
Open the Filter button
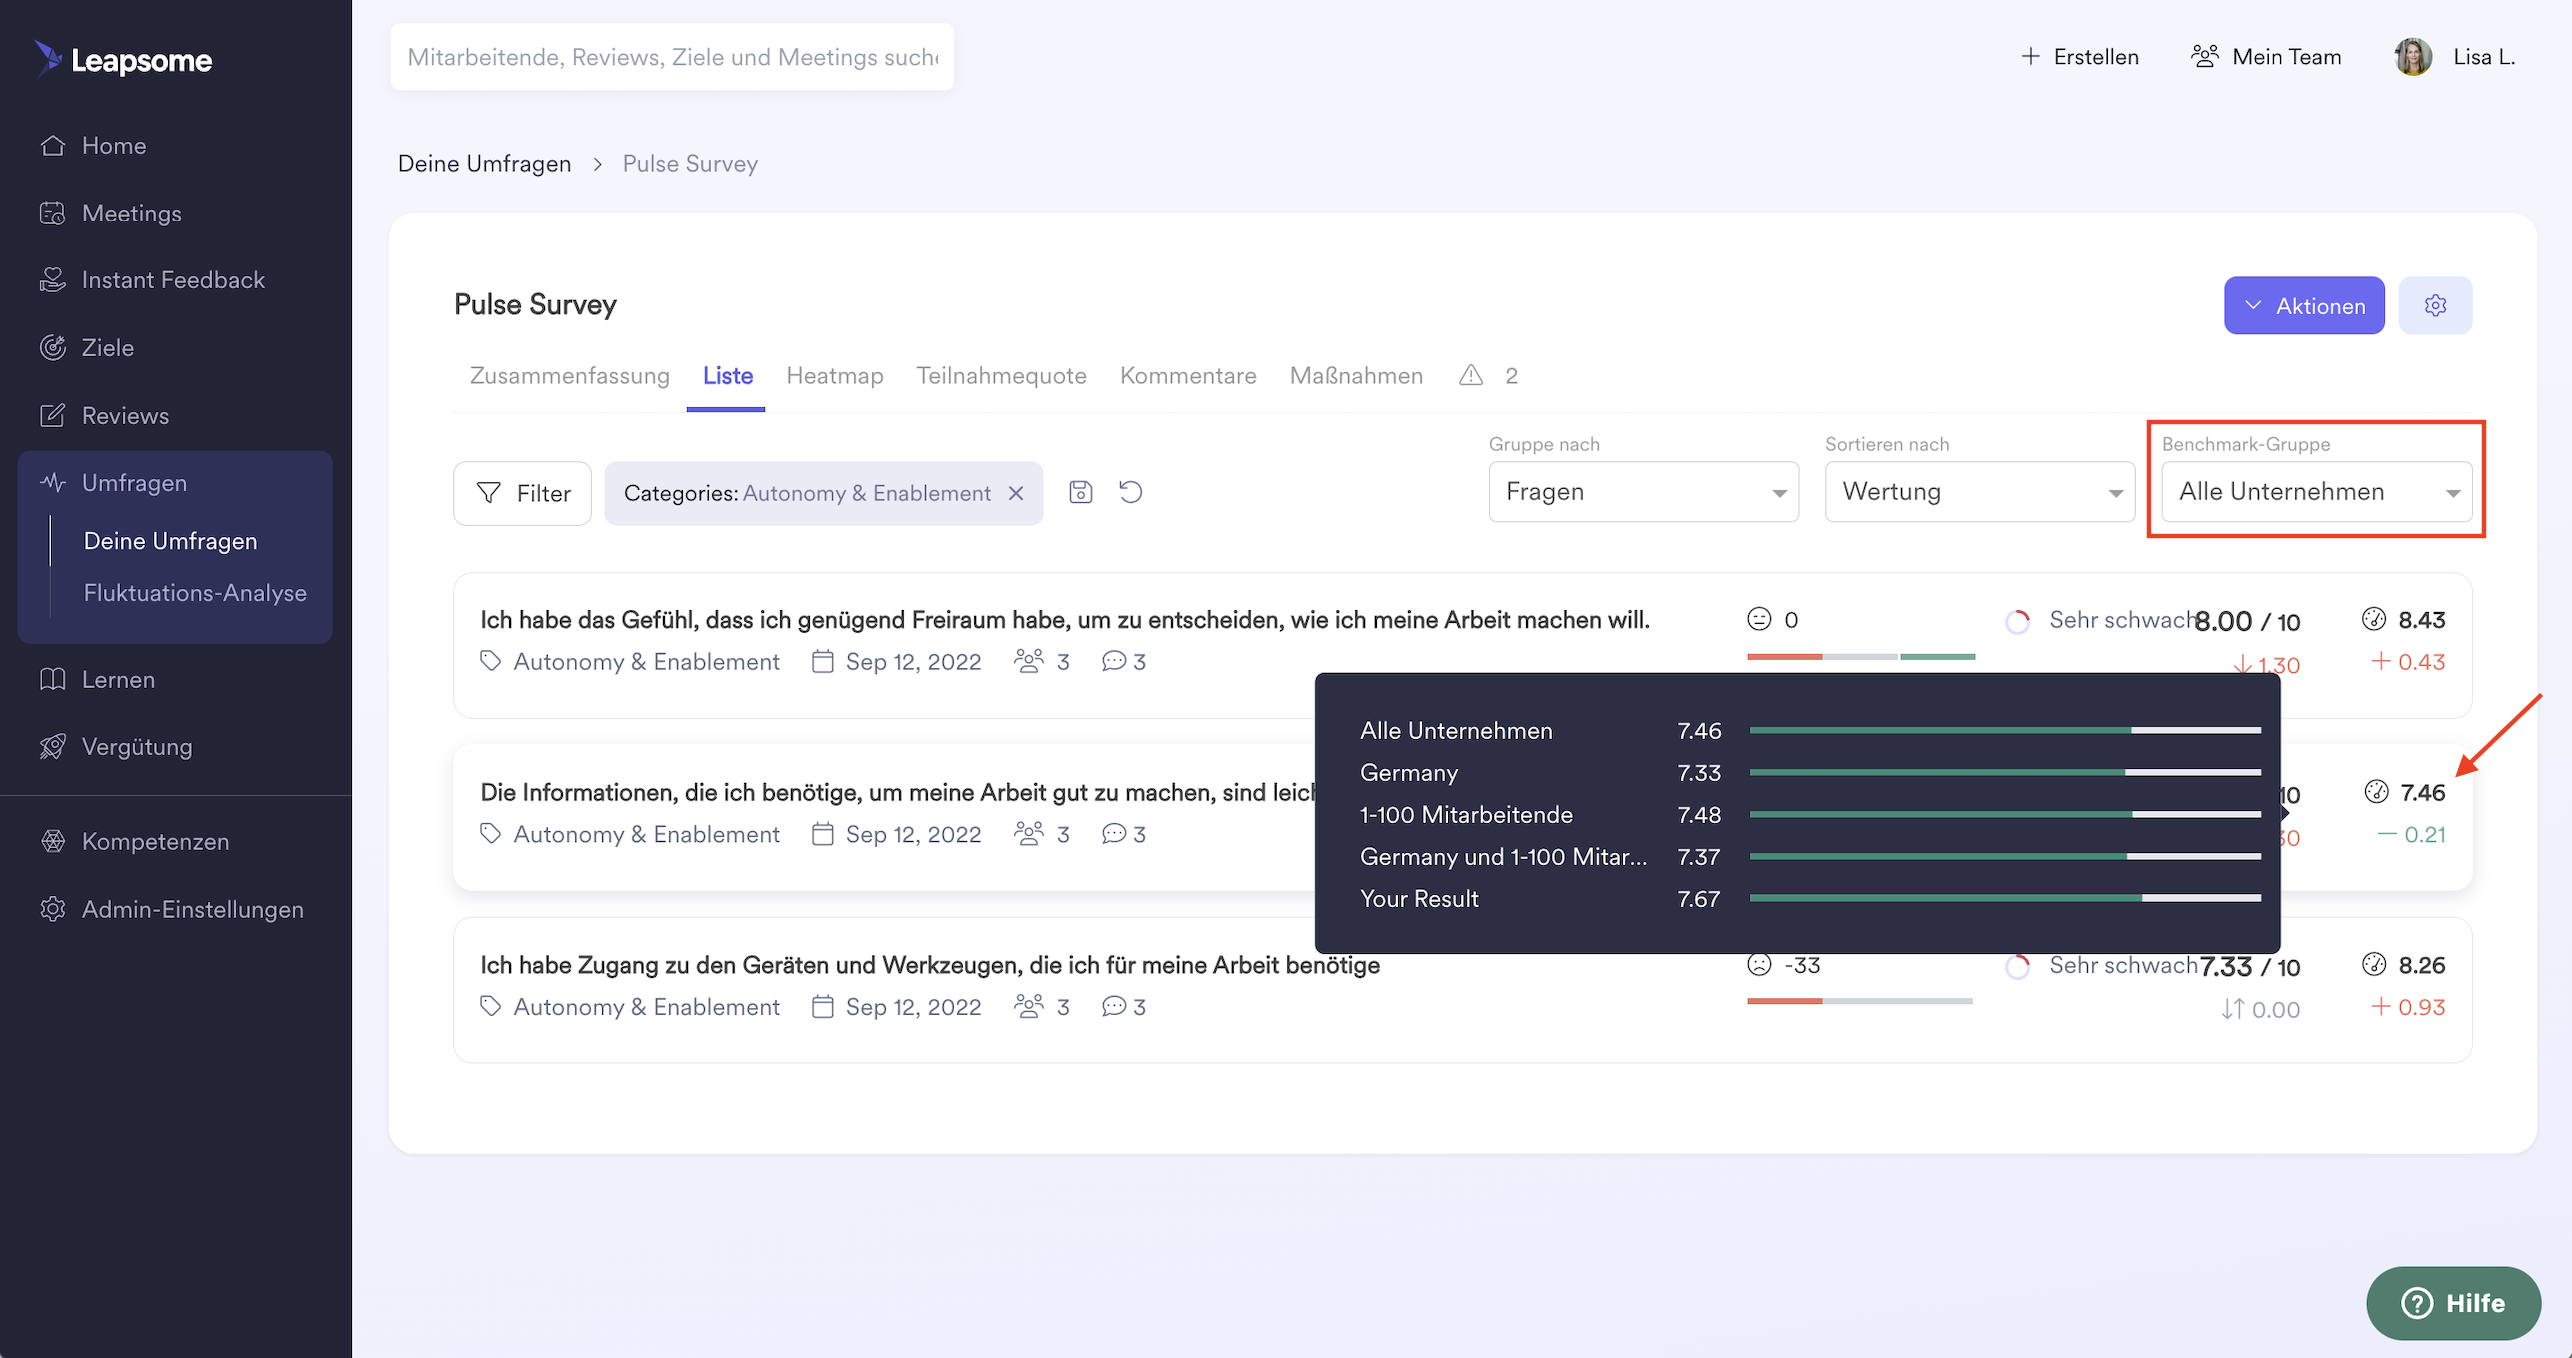pos(523,493)
